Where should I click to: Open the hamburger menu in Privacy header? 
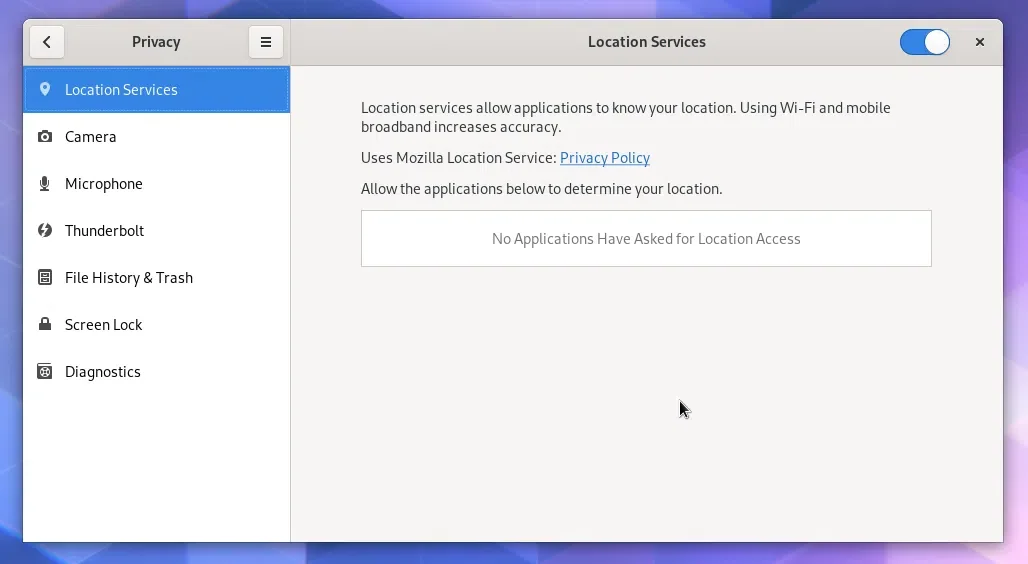tap(266, 42)
